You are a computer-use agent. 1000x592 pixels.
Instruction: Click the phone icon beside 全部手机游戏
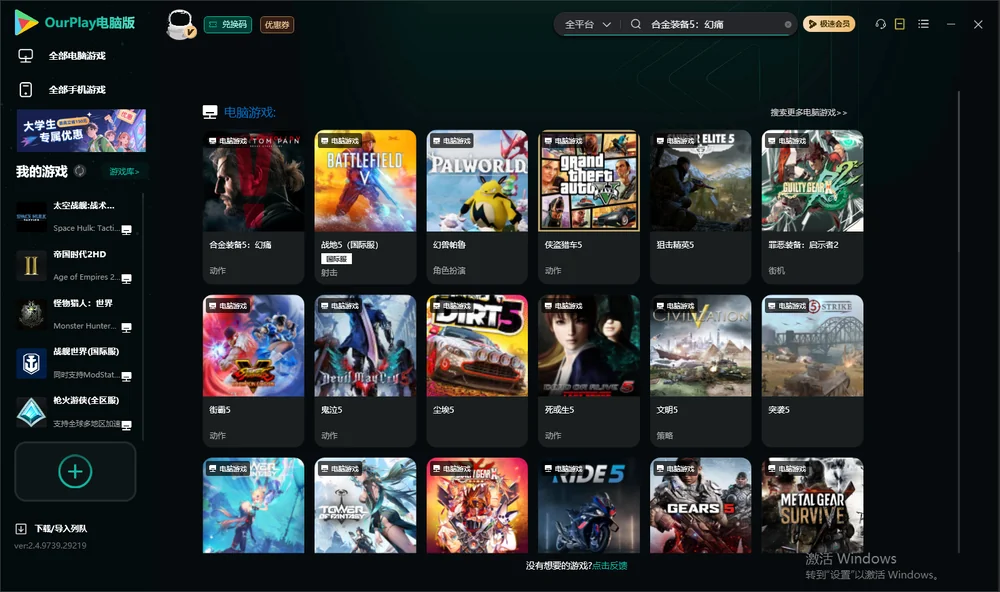[x=26, y=90]
